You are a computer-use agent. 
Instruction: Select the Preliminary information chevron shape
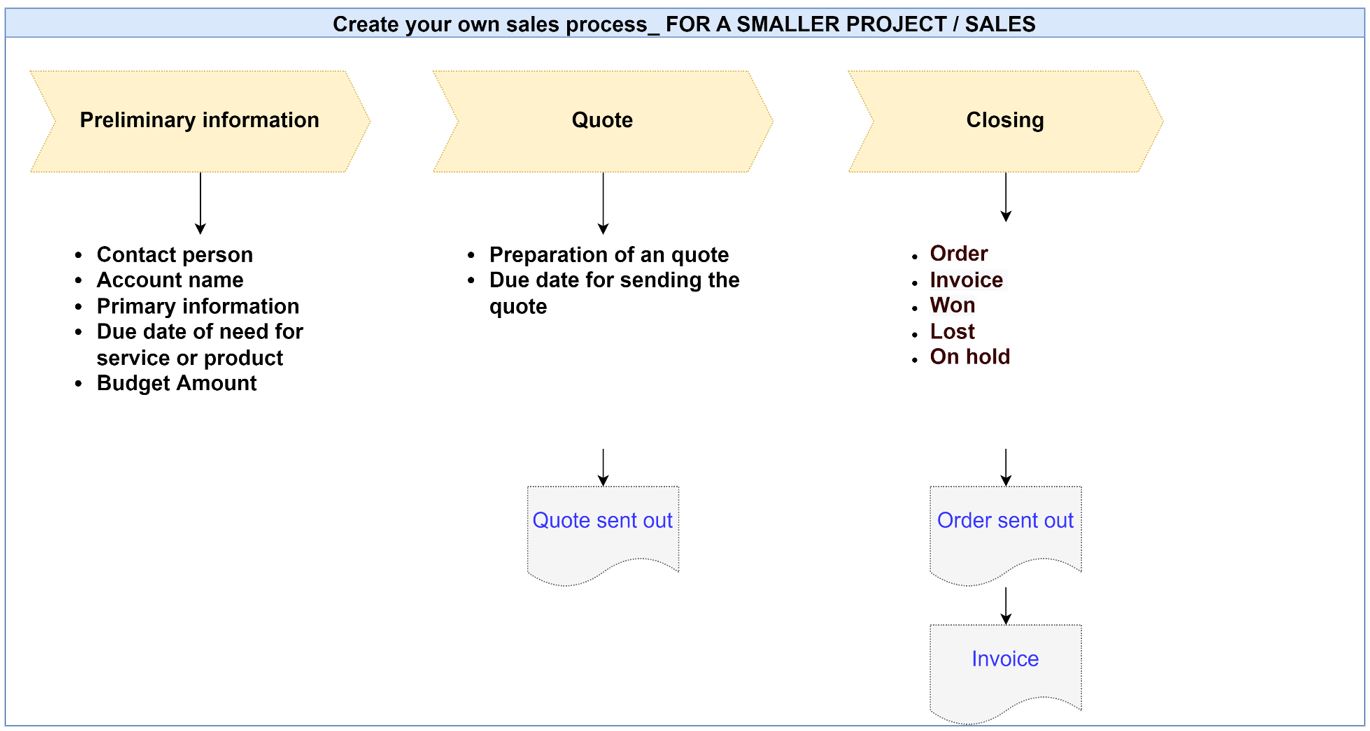[x=200, y=121]
